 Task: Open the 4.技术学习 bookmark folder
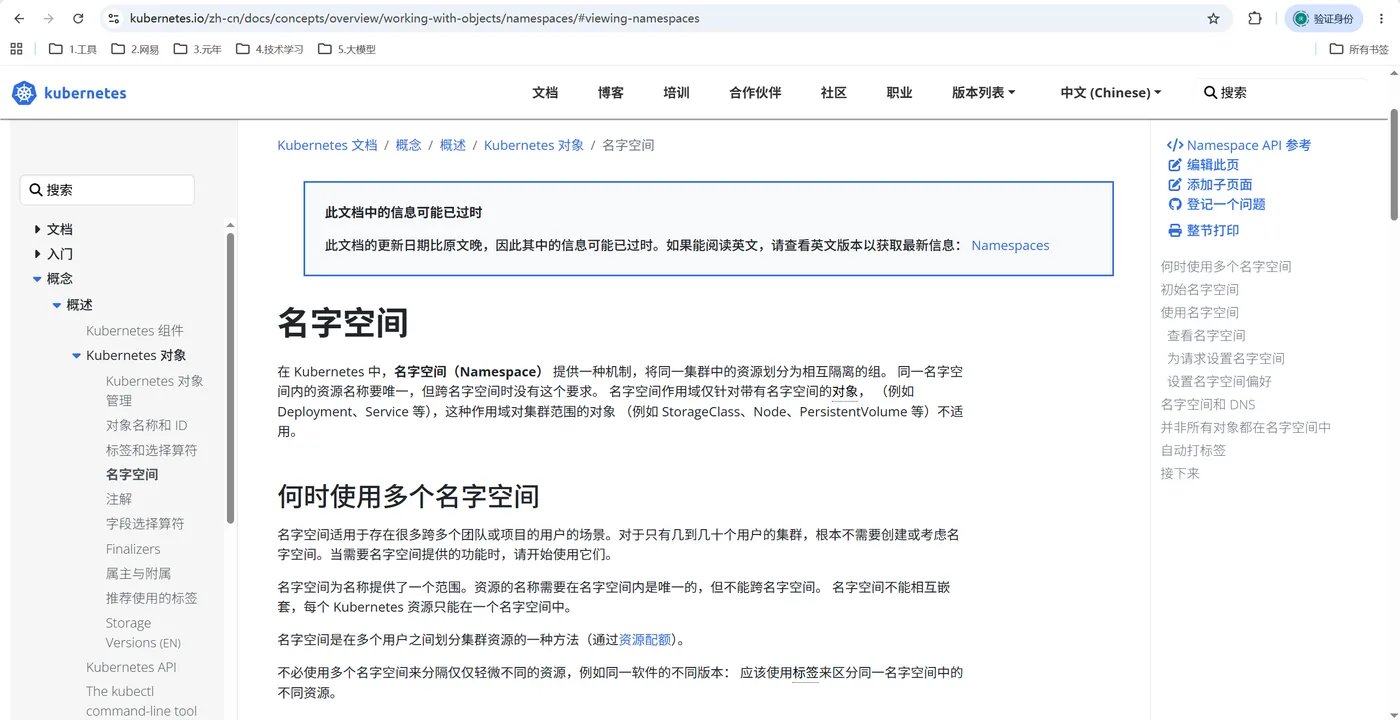tap(269, 49)
